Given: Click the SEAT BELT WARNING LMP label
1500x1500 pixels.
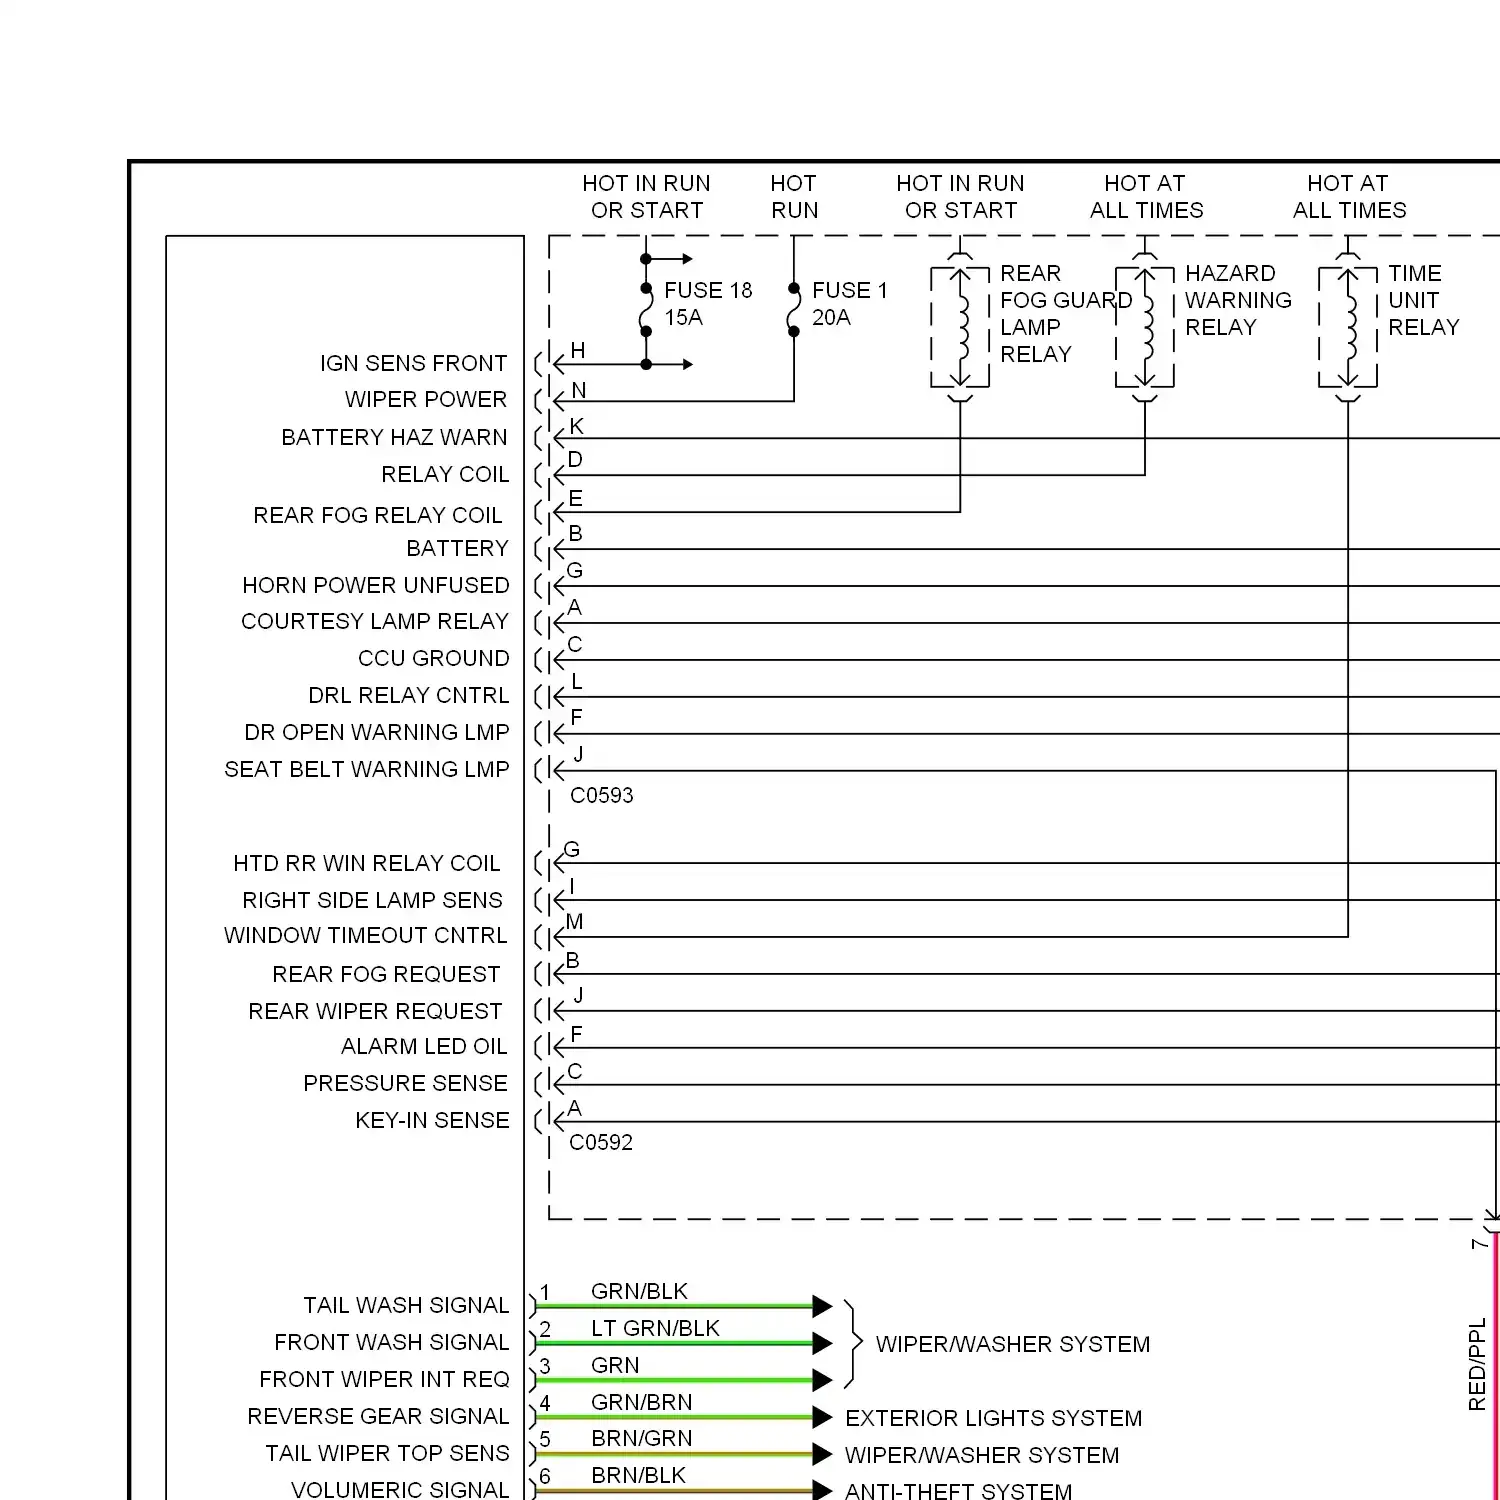Looking at the screenshot, I should 367,769.
